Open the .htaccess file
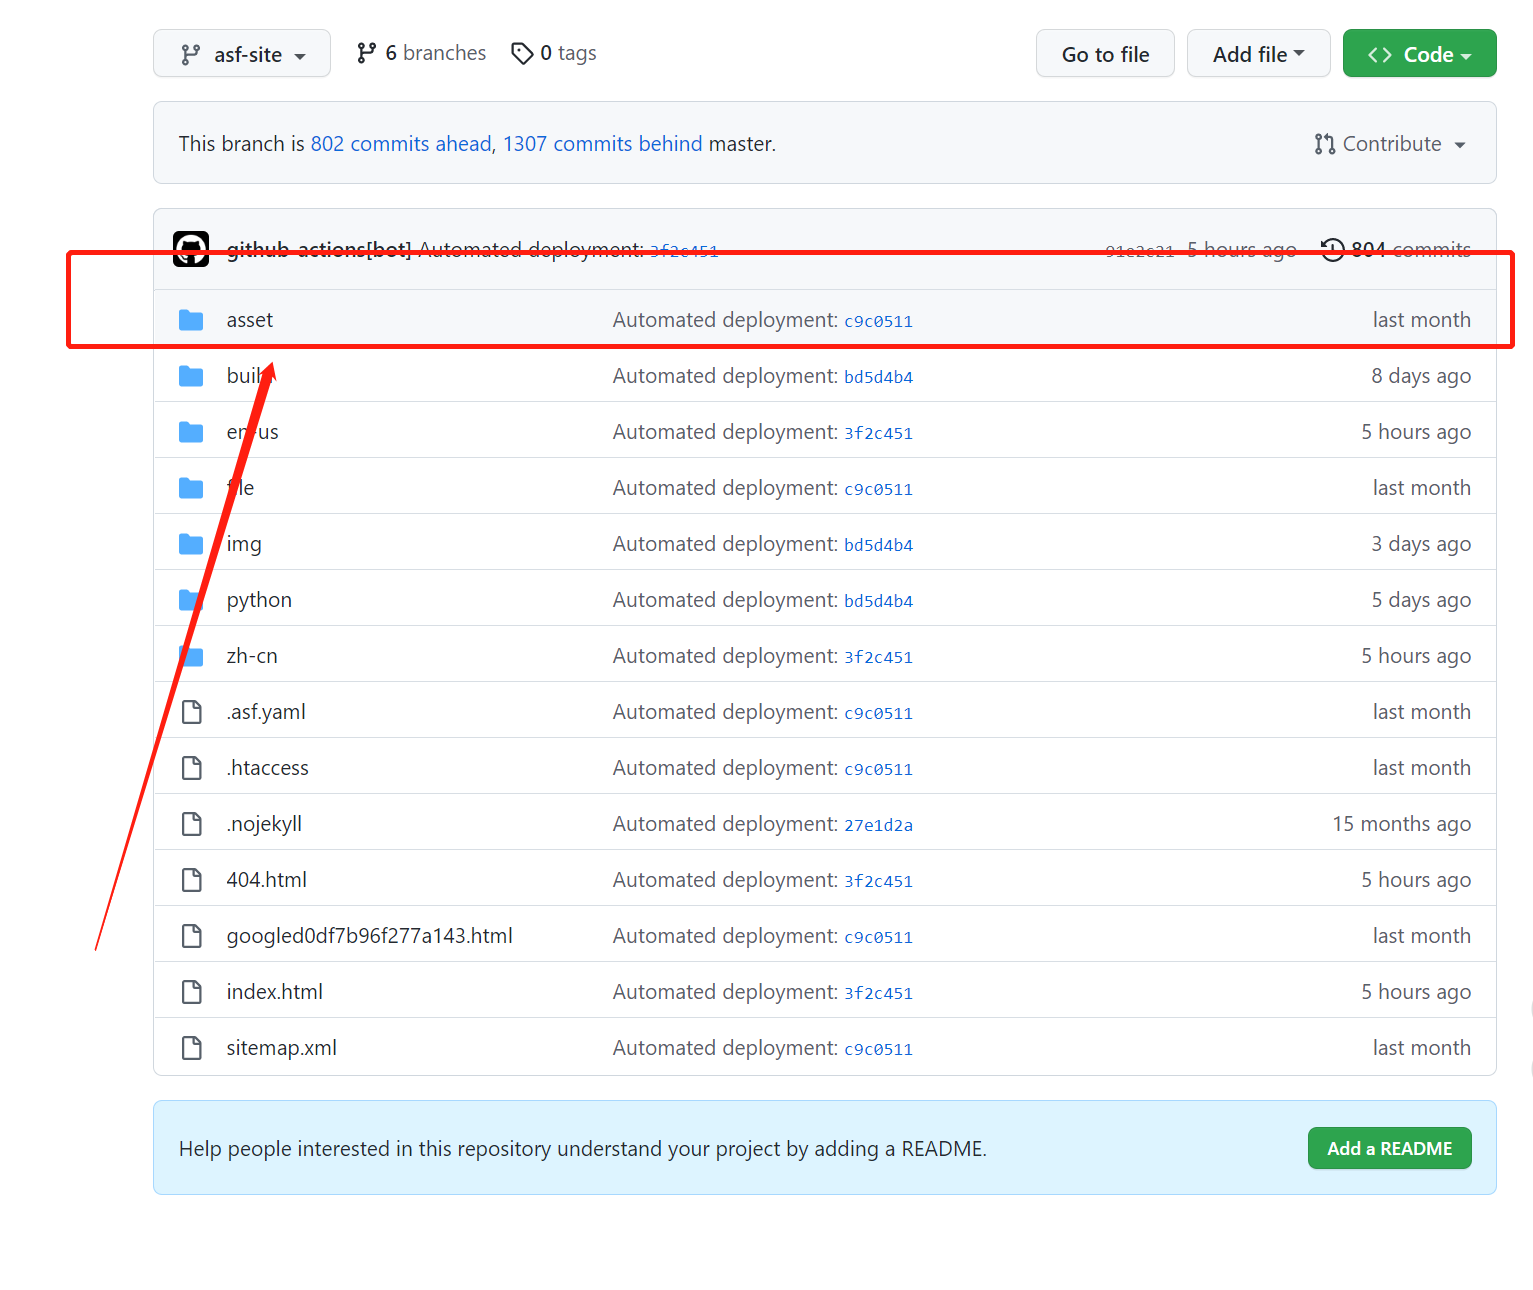The image size is (1533, 1290). pos(267,768)
